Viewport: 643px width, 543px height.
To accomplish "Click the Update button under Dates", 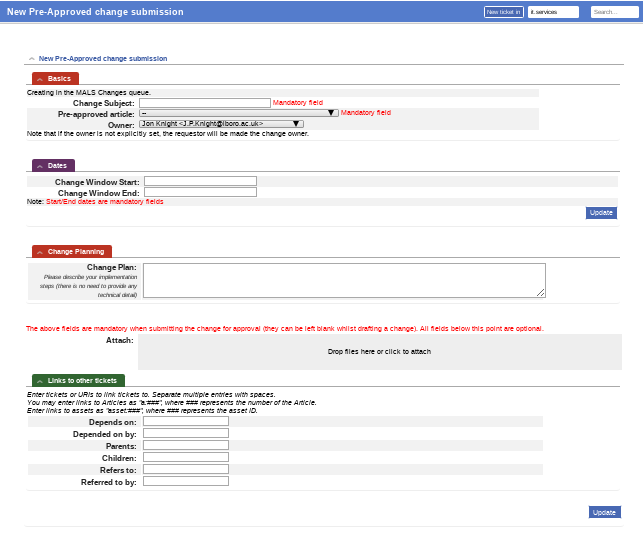I will click(x=601, y=213).
